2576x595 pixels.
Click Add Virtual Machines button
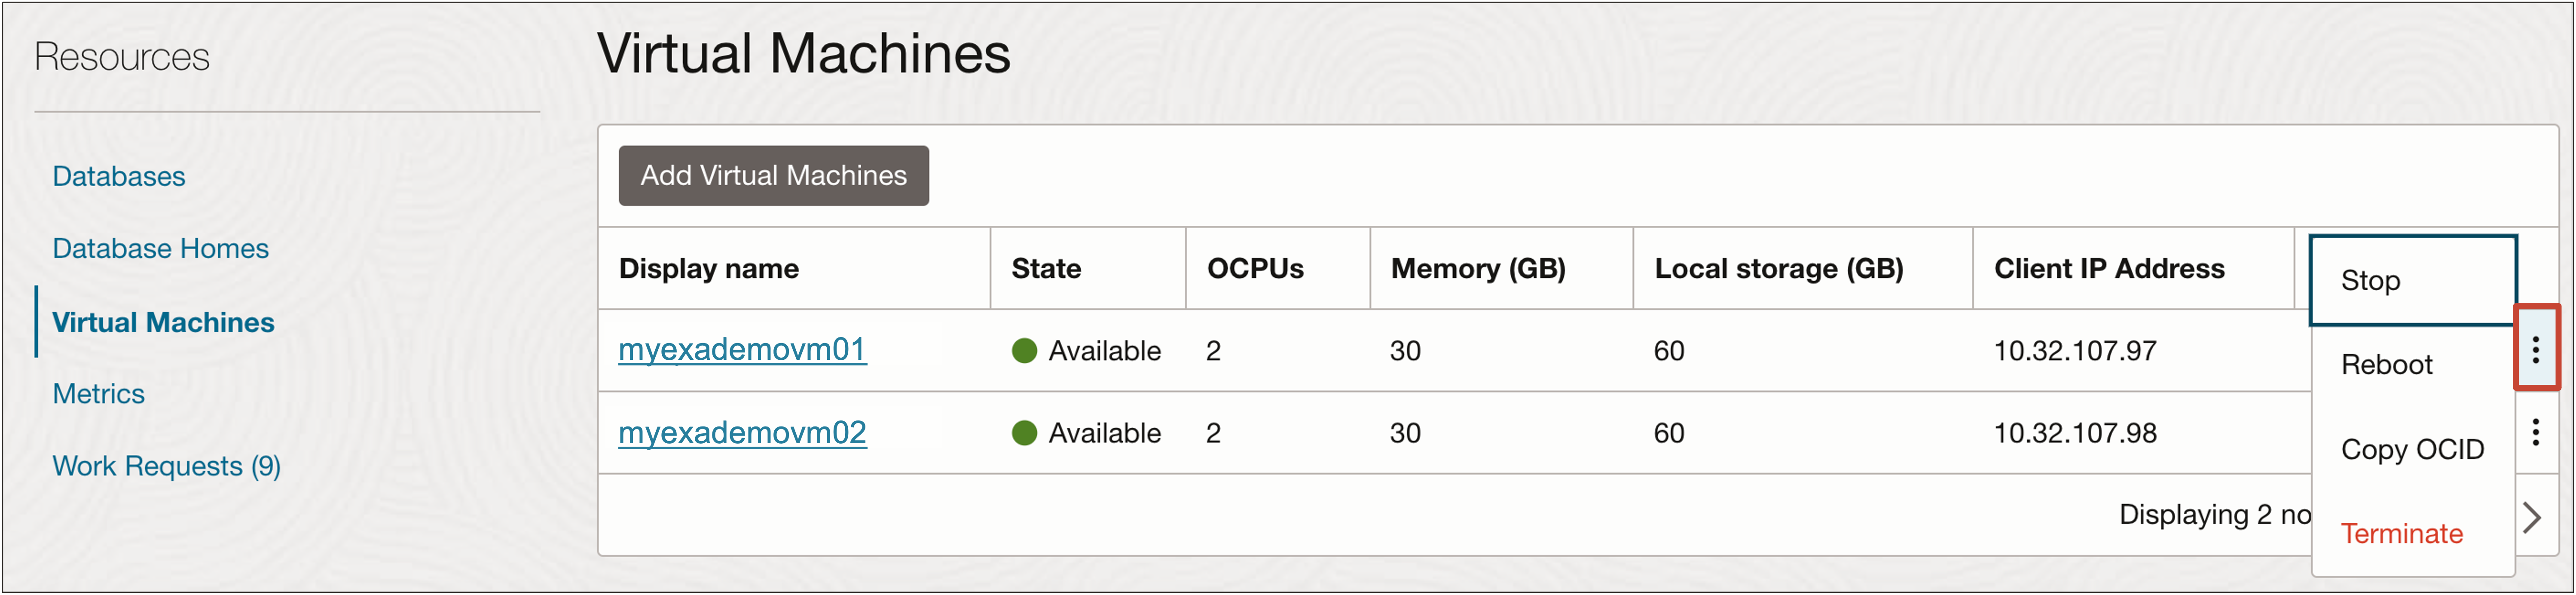773,175
